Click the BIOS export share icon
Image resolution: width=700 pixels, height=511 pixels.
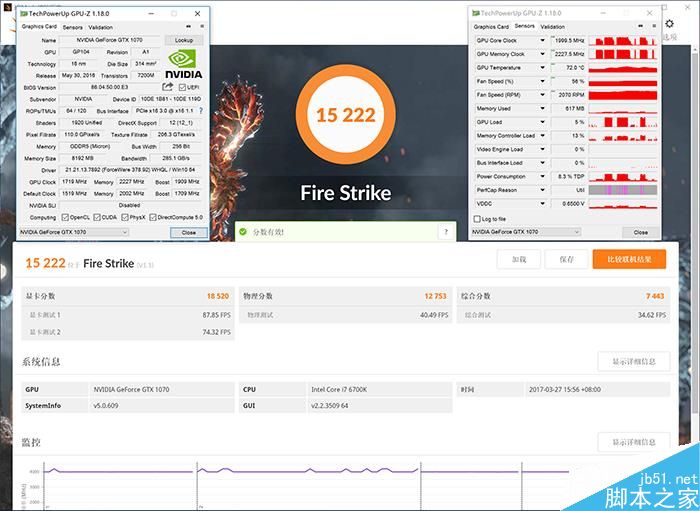pos(167,87)
